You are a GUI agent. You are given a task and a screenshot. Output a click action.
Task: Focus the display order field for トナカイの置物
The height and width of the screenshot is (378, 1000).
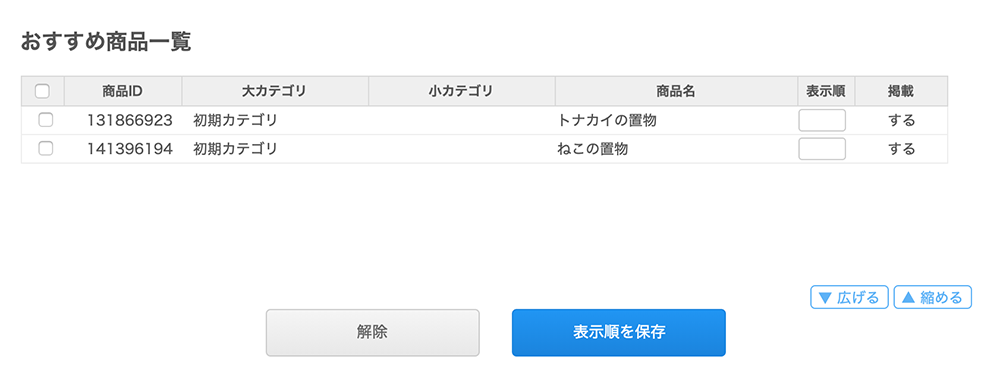pos(822,120)
